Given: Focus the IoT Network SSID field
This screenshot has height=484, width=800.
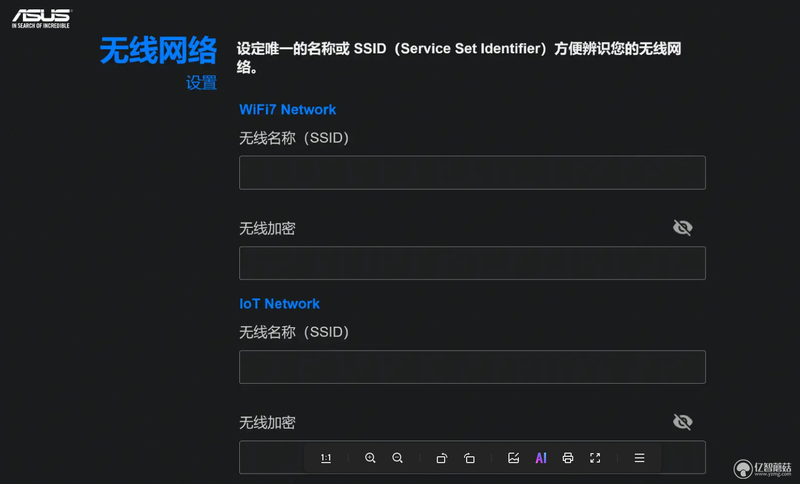Looking at the screenshot, I should (472, 367).
